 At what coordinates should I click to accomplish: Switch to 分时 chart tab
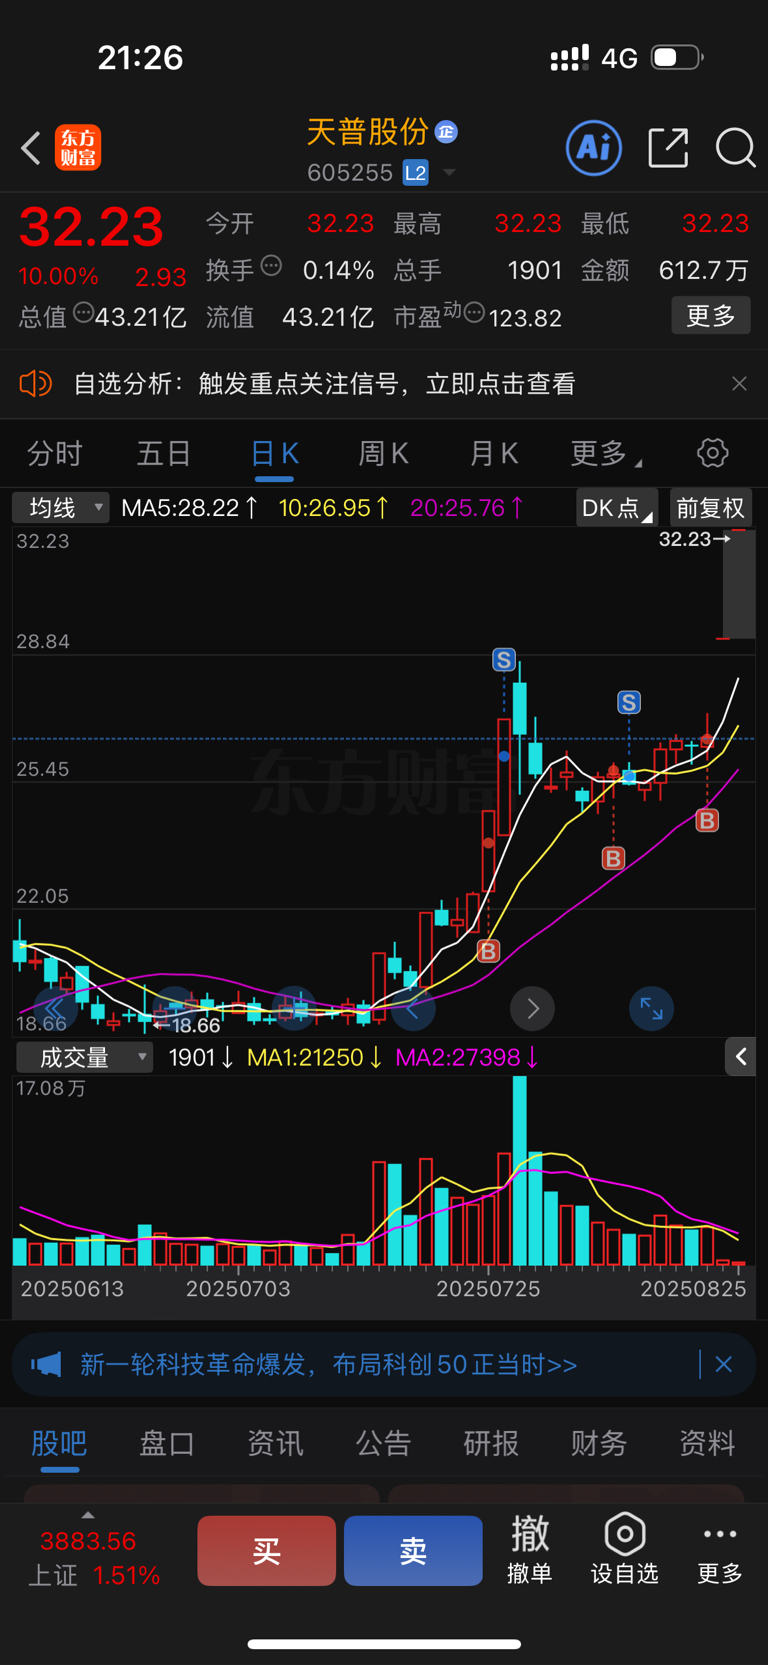[55, 454]
